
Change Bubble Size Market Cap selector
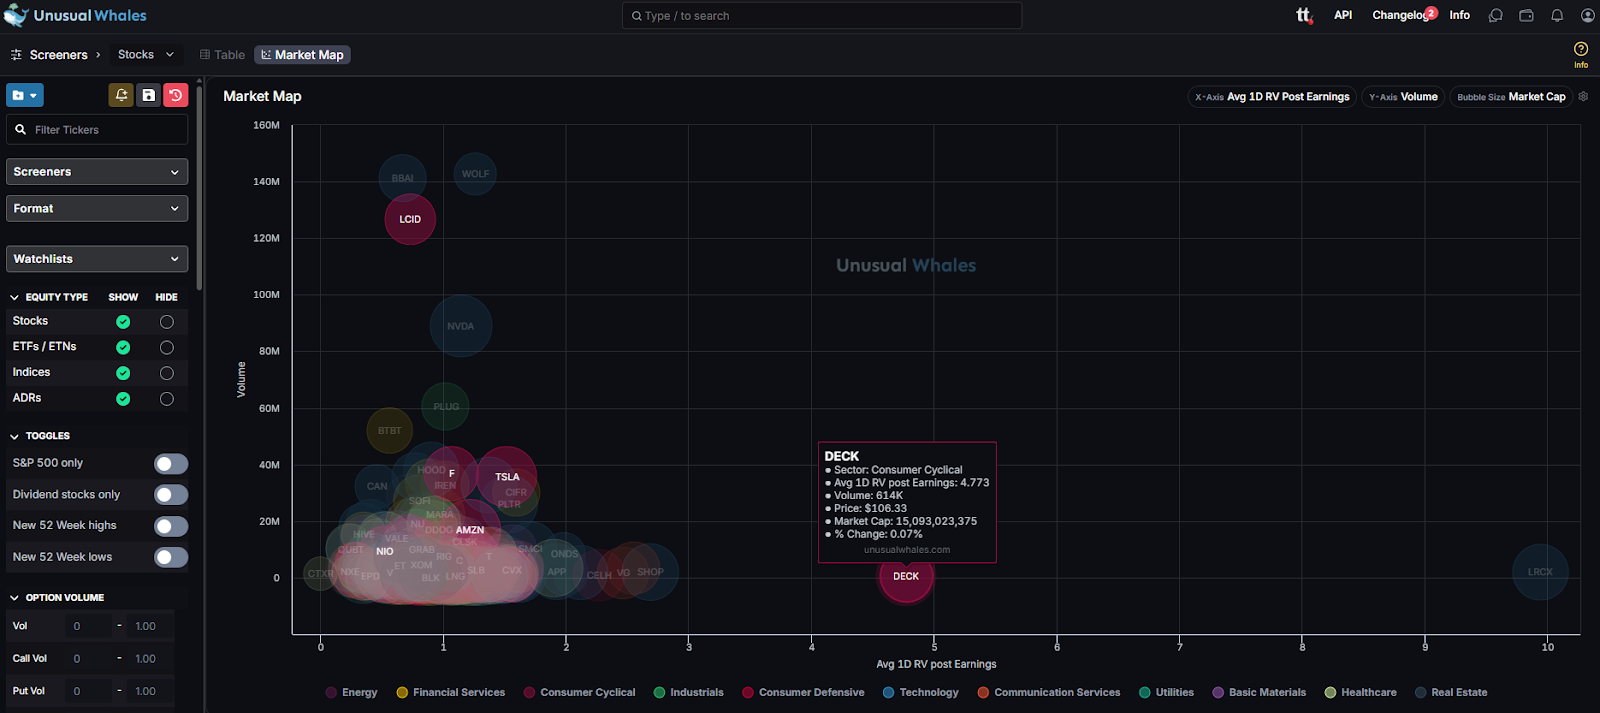(1511, 97)
